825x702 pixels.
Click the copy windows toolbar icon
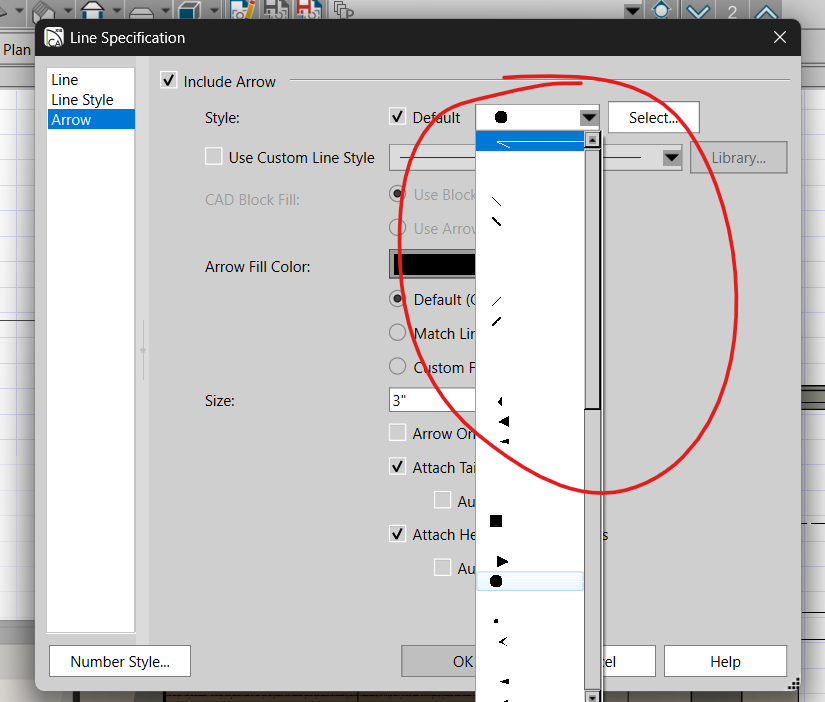tap(344, 9)
